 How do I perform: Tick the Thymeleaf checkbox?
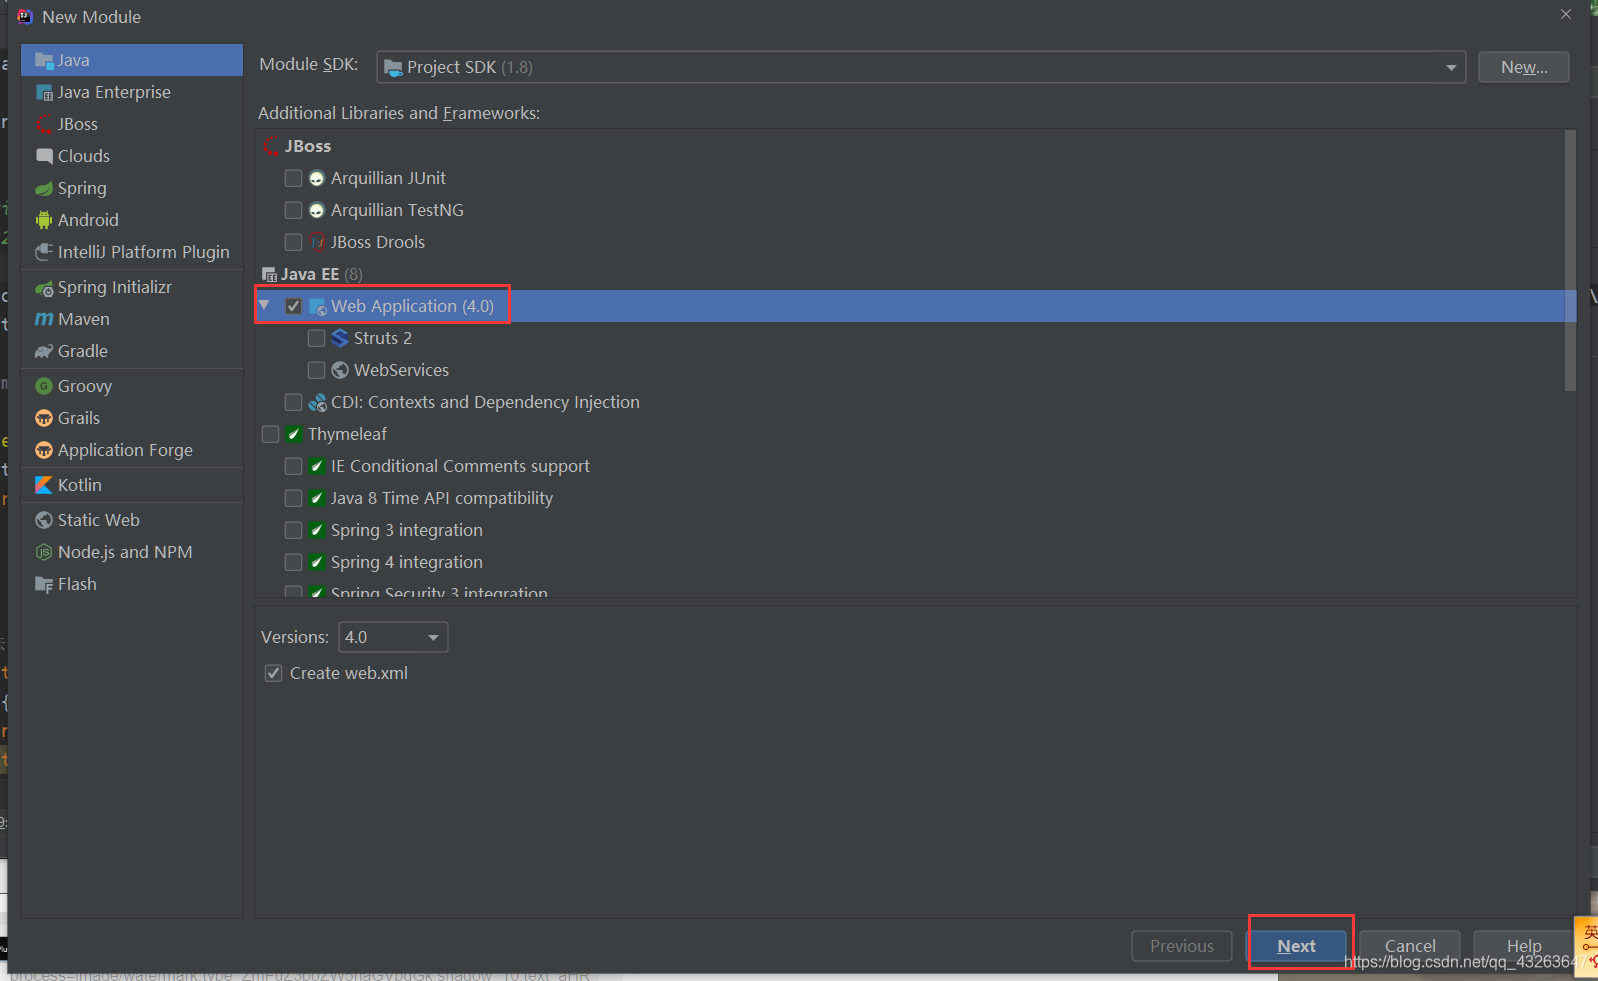coord(270,434)
